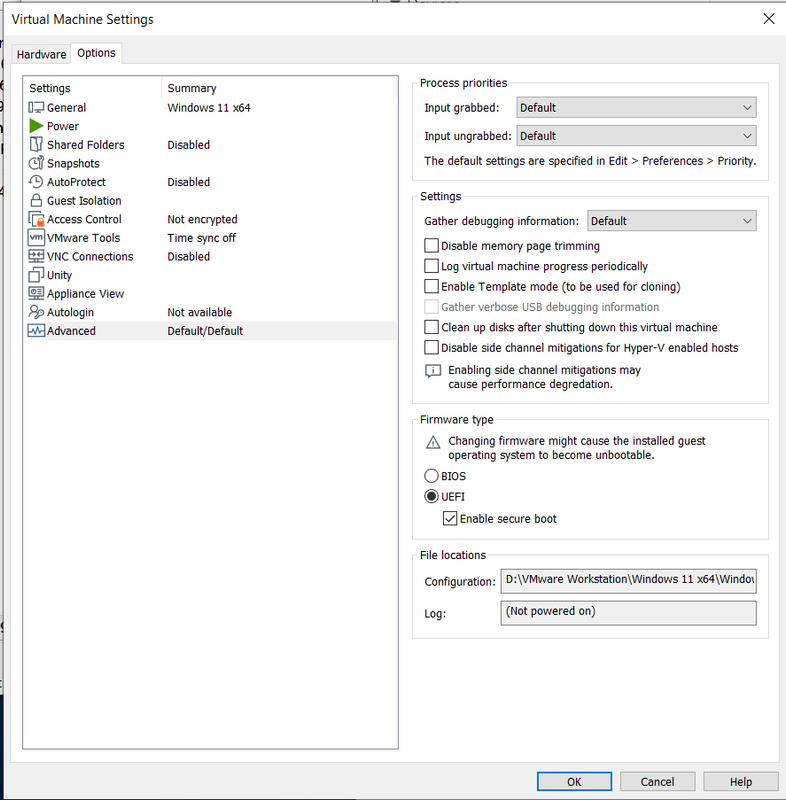
Task: Open Gather debugging information dropdown
Action: (672, 221)
